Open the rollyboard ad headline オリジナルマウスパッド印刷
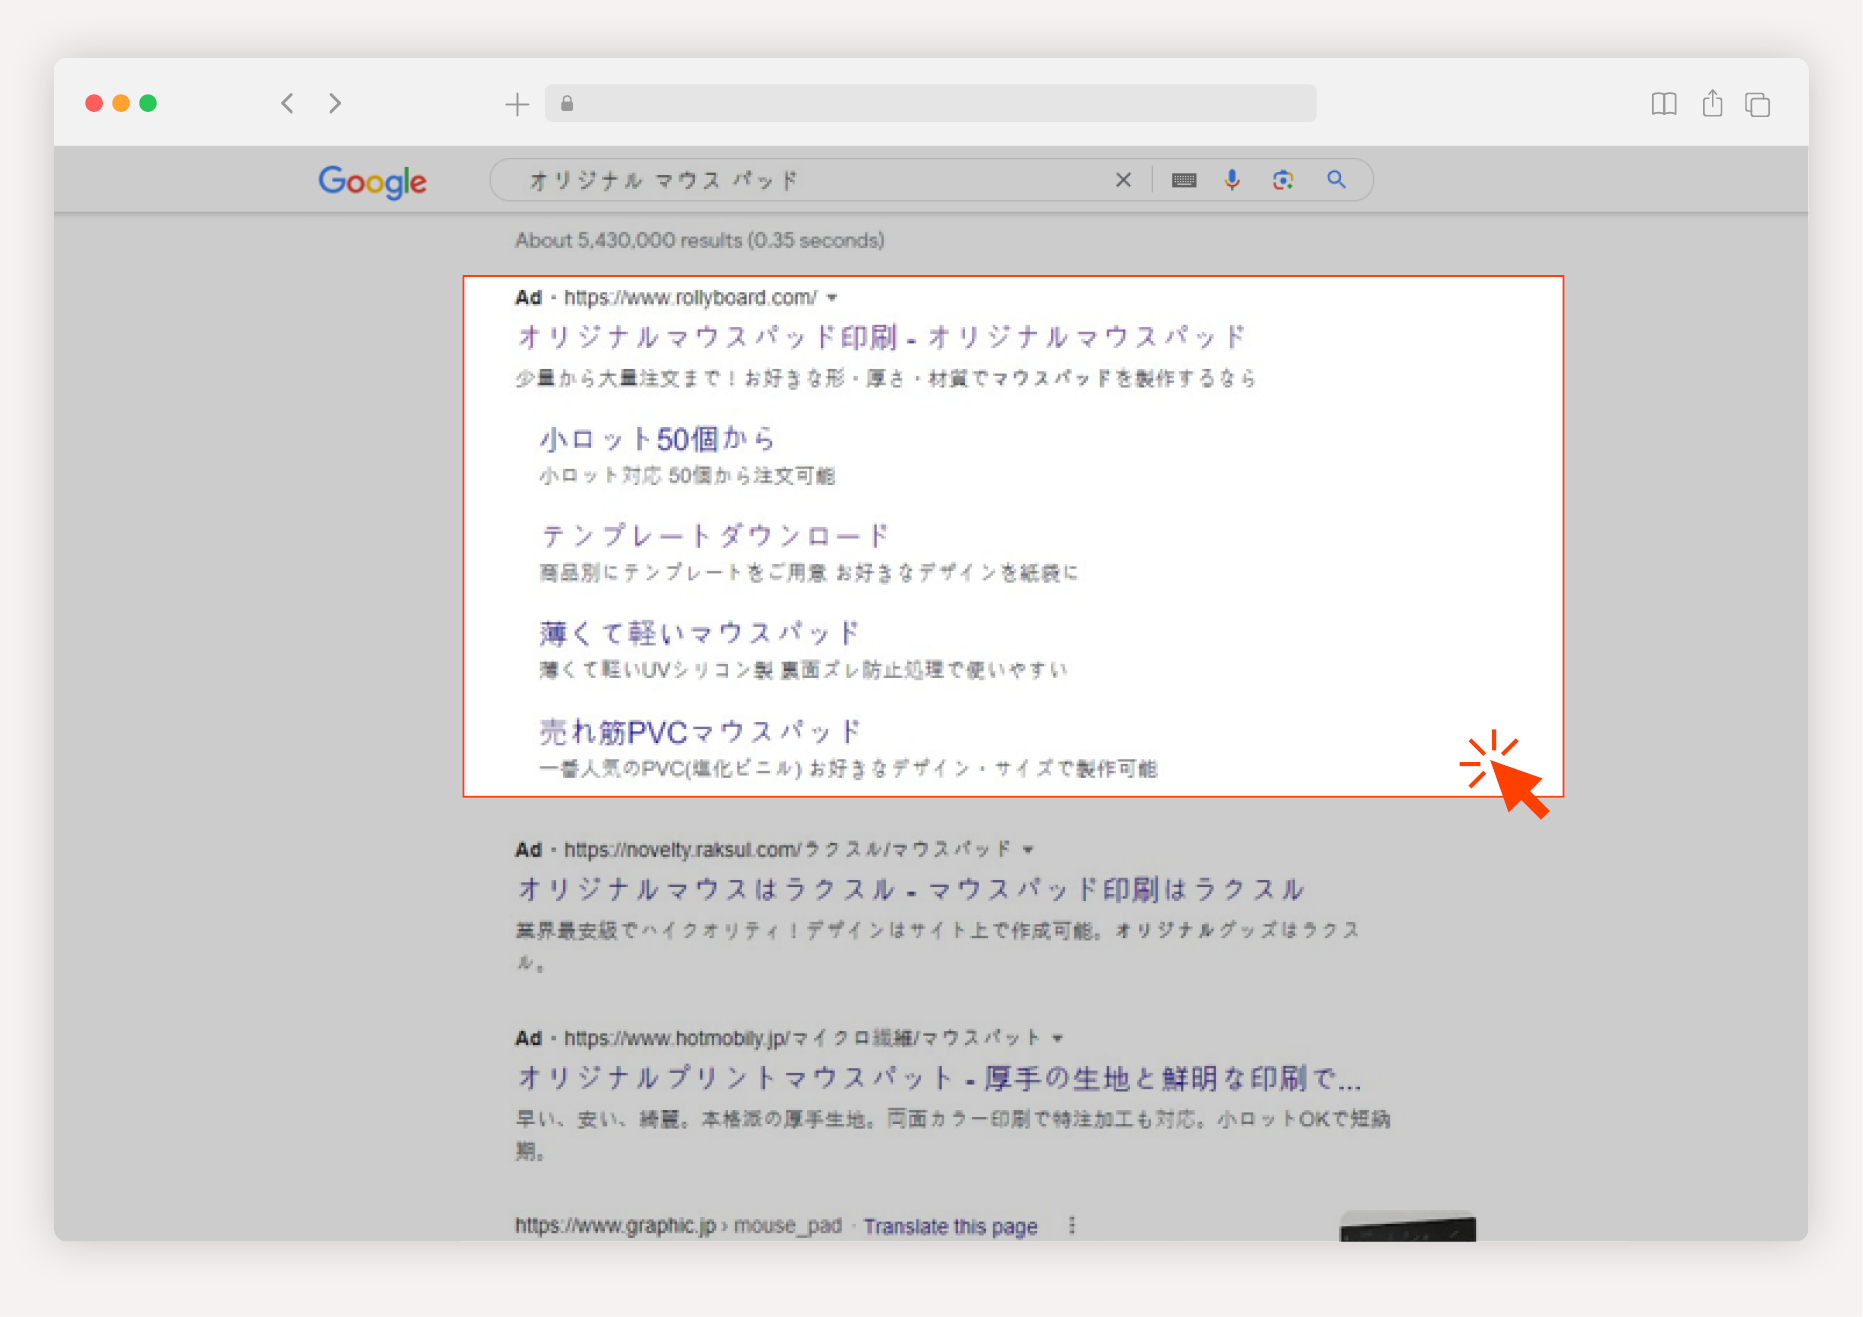1863x1317 pixels. 881,337
